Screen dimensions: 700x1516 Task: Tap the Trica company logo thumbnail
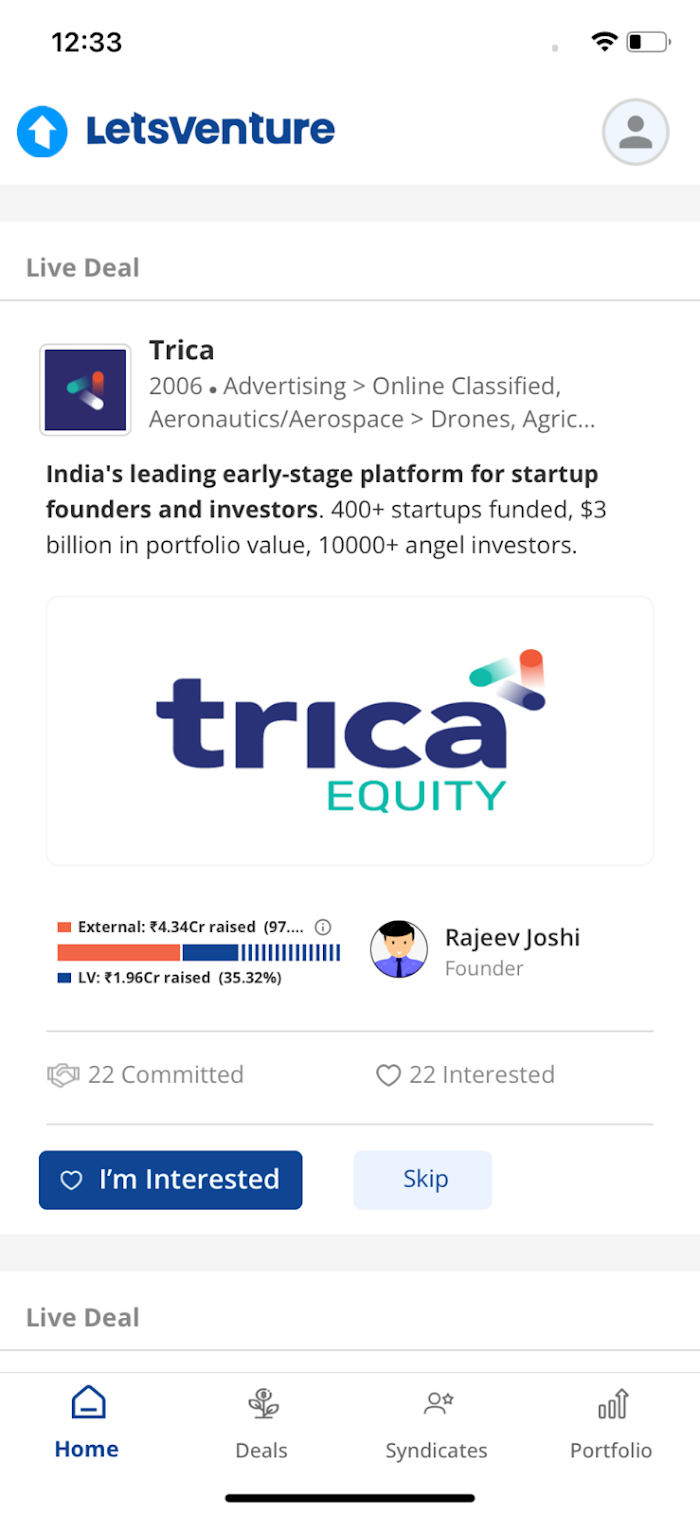tap(85, 390)
